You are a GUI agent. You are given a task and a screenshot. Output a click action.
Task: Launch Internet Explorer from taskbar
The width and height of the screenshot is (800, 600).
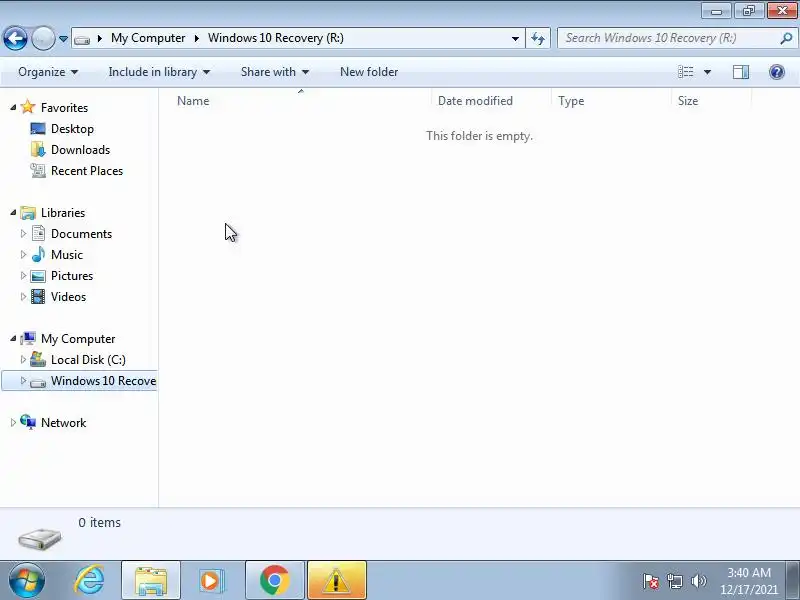[89, 580]
